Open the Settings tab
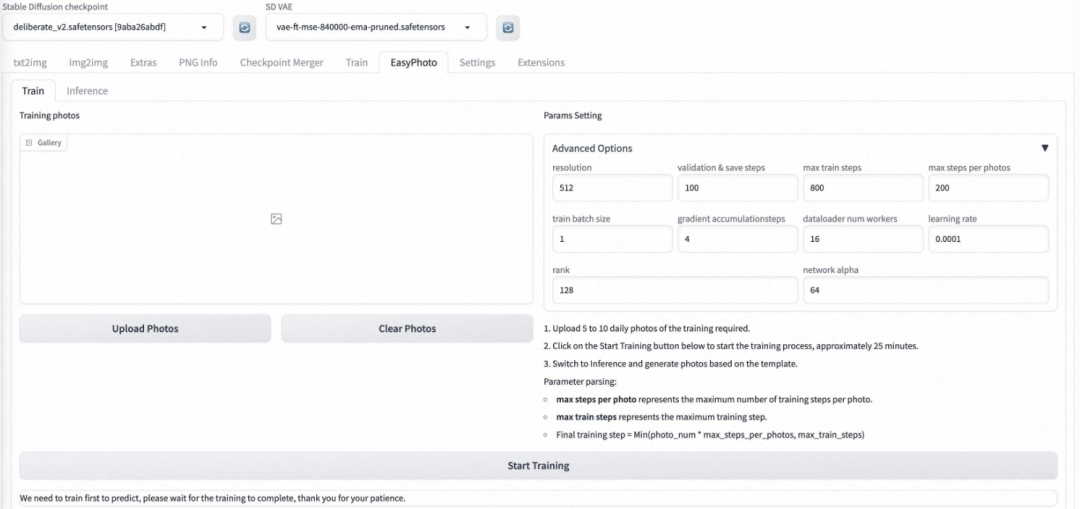1080x509 pixels. pos(477,62)
